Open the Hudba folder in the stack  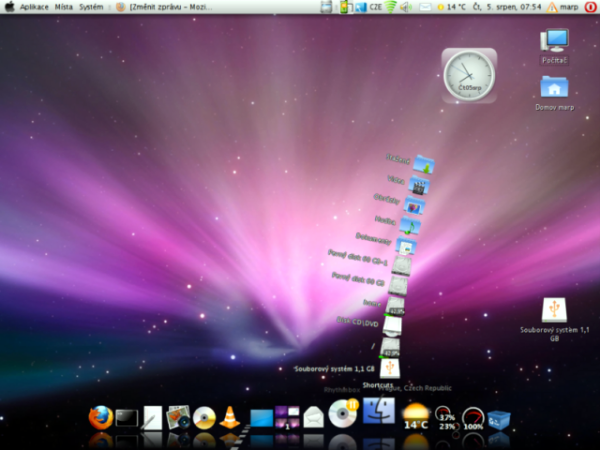click(410, 225)
